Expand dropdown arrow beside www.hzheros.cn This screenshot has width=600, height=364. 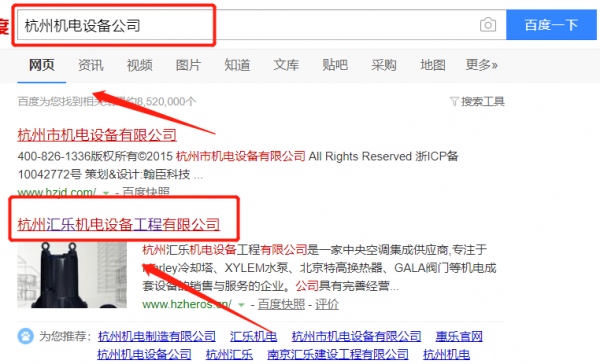pos(241,305)
